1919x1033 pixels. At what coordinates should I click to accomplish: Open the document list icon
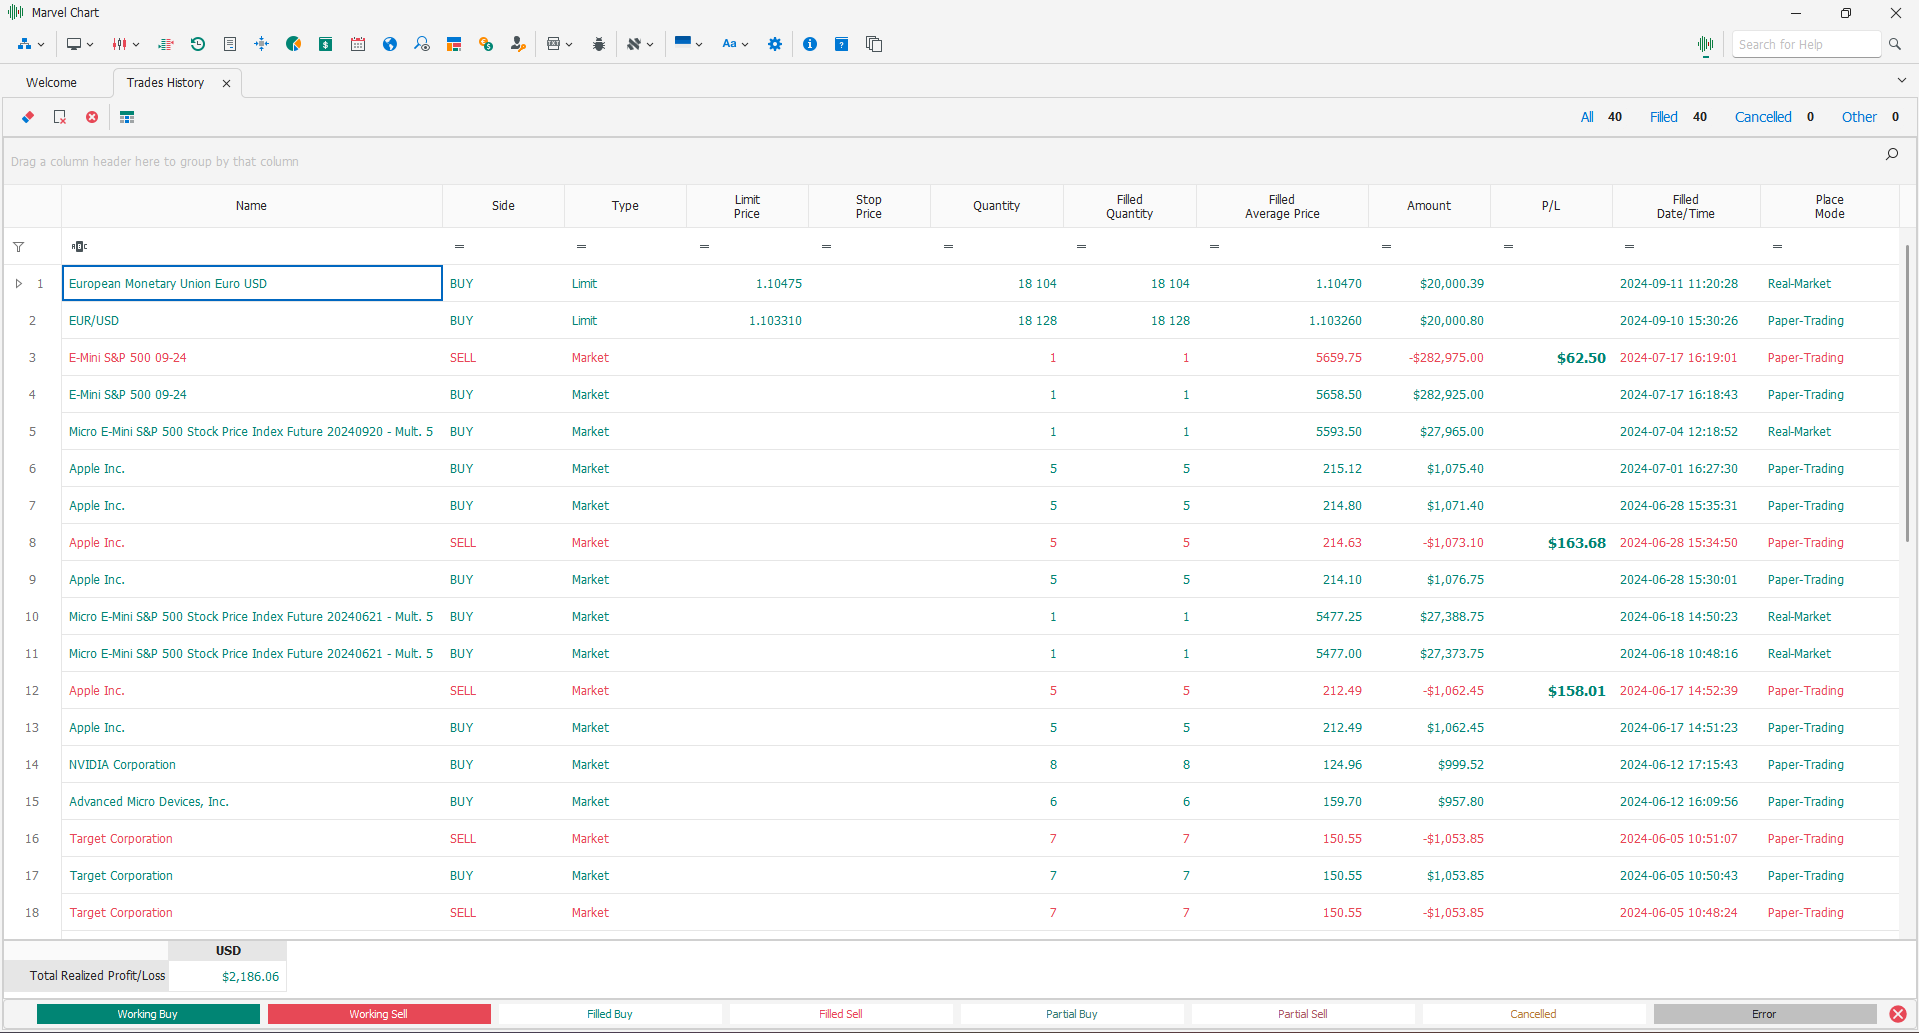[230, 44]
